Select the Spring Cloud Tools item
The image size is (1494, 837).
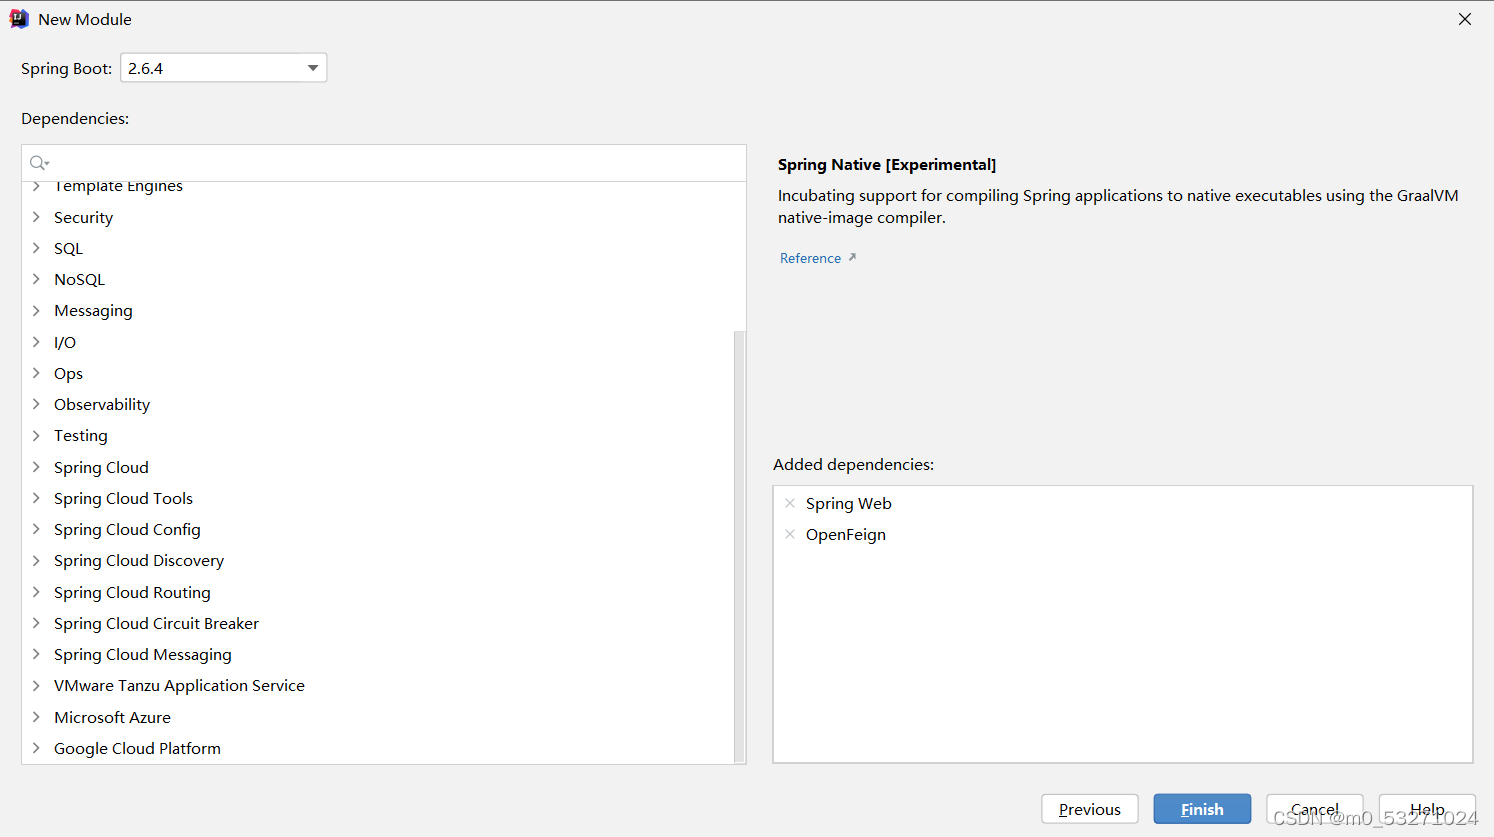tap(123, 498)
